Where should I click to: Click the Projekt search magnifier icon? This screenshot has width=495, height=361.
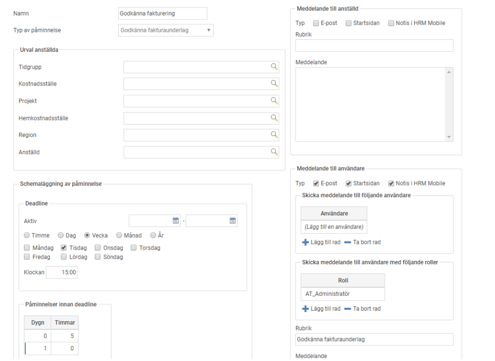click(x=274, y=100)
